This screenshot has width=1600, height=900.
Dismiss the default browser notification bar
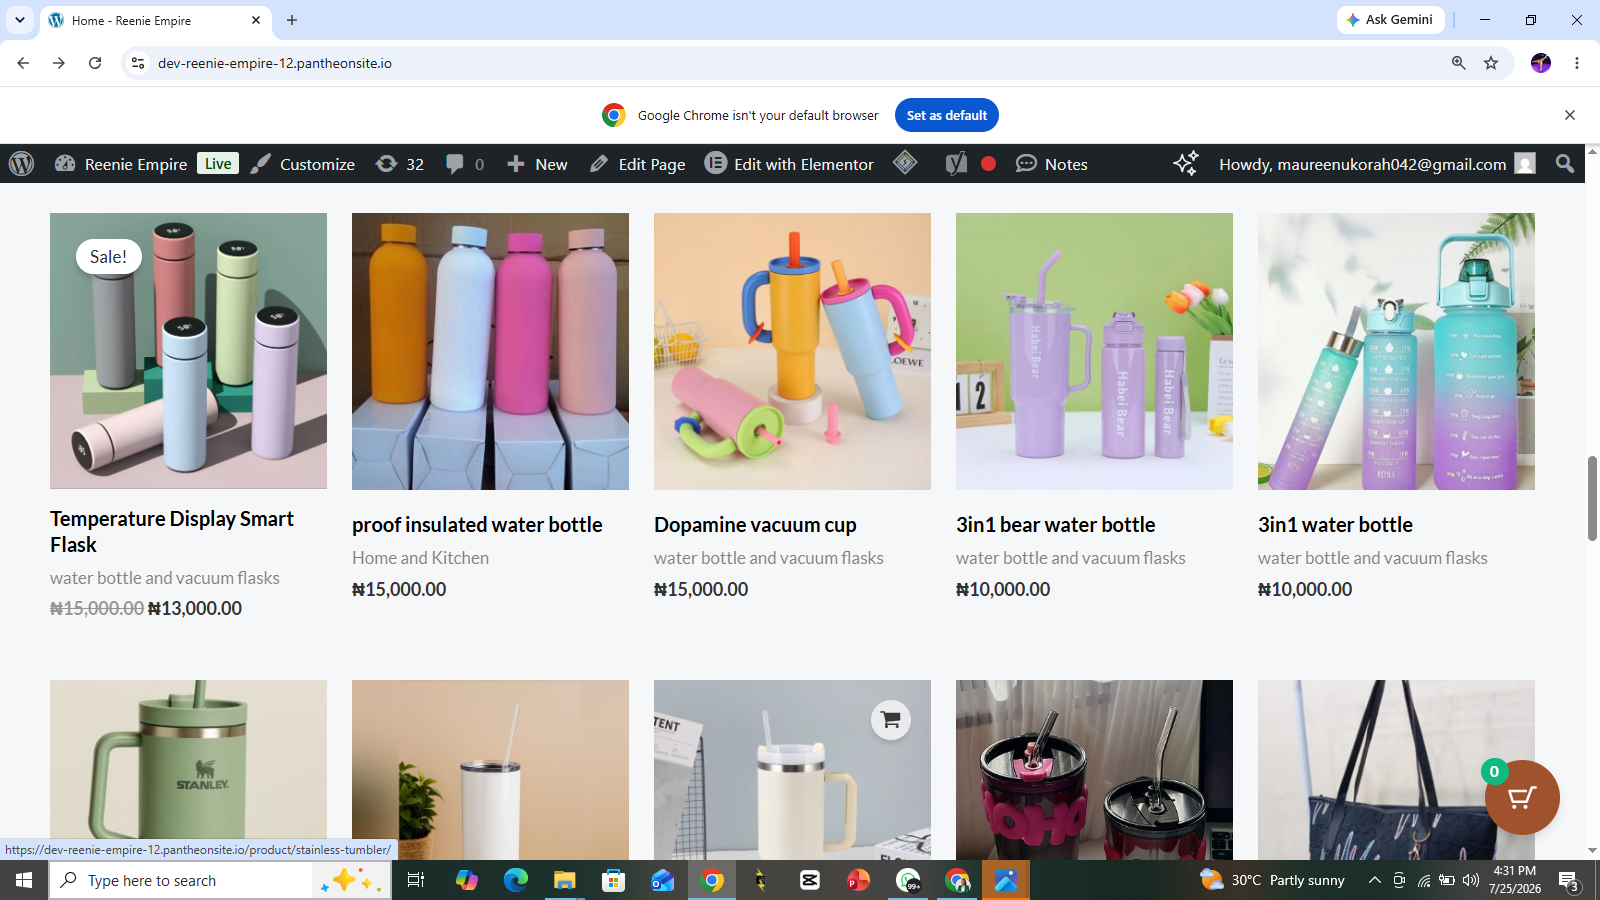[1570, 115]
